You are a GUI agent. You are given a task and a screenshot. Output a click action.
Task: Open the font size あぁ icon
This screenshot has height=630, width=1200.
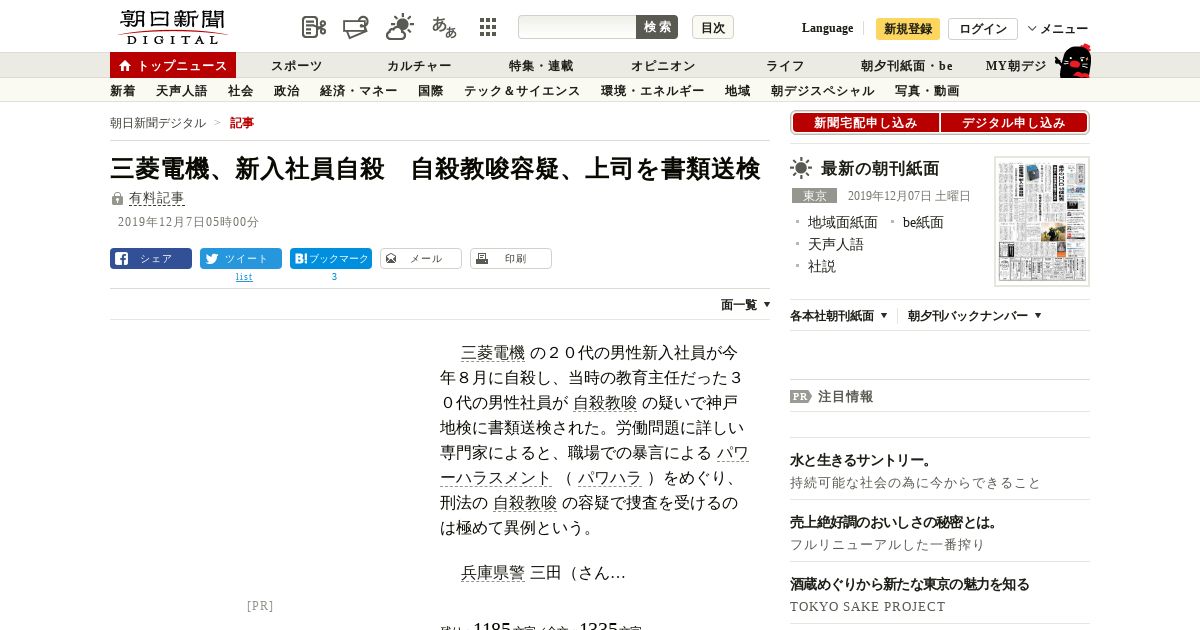pyautogui.click(x=444, y=27)
